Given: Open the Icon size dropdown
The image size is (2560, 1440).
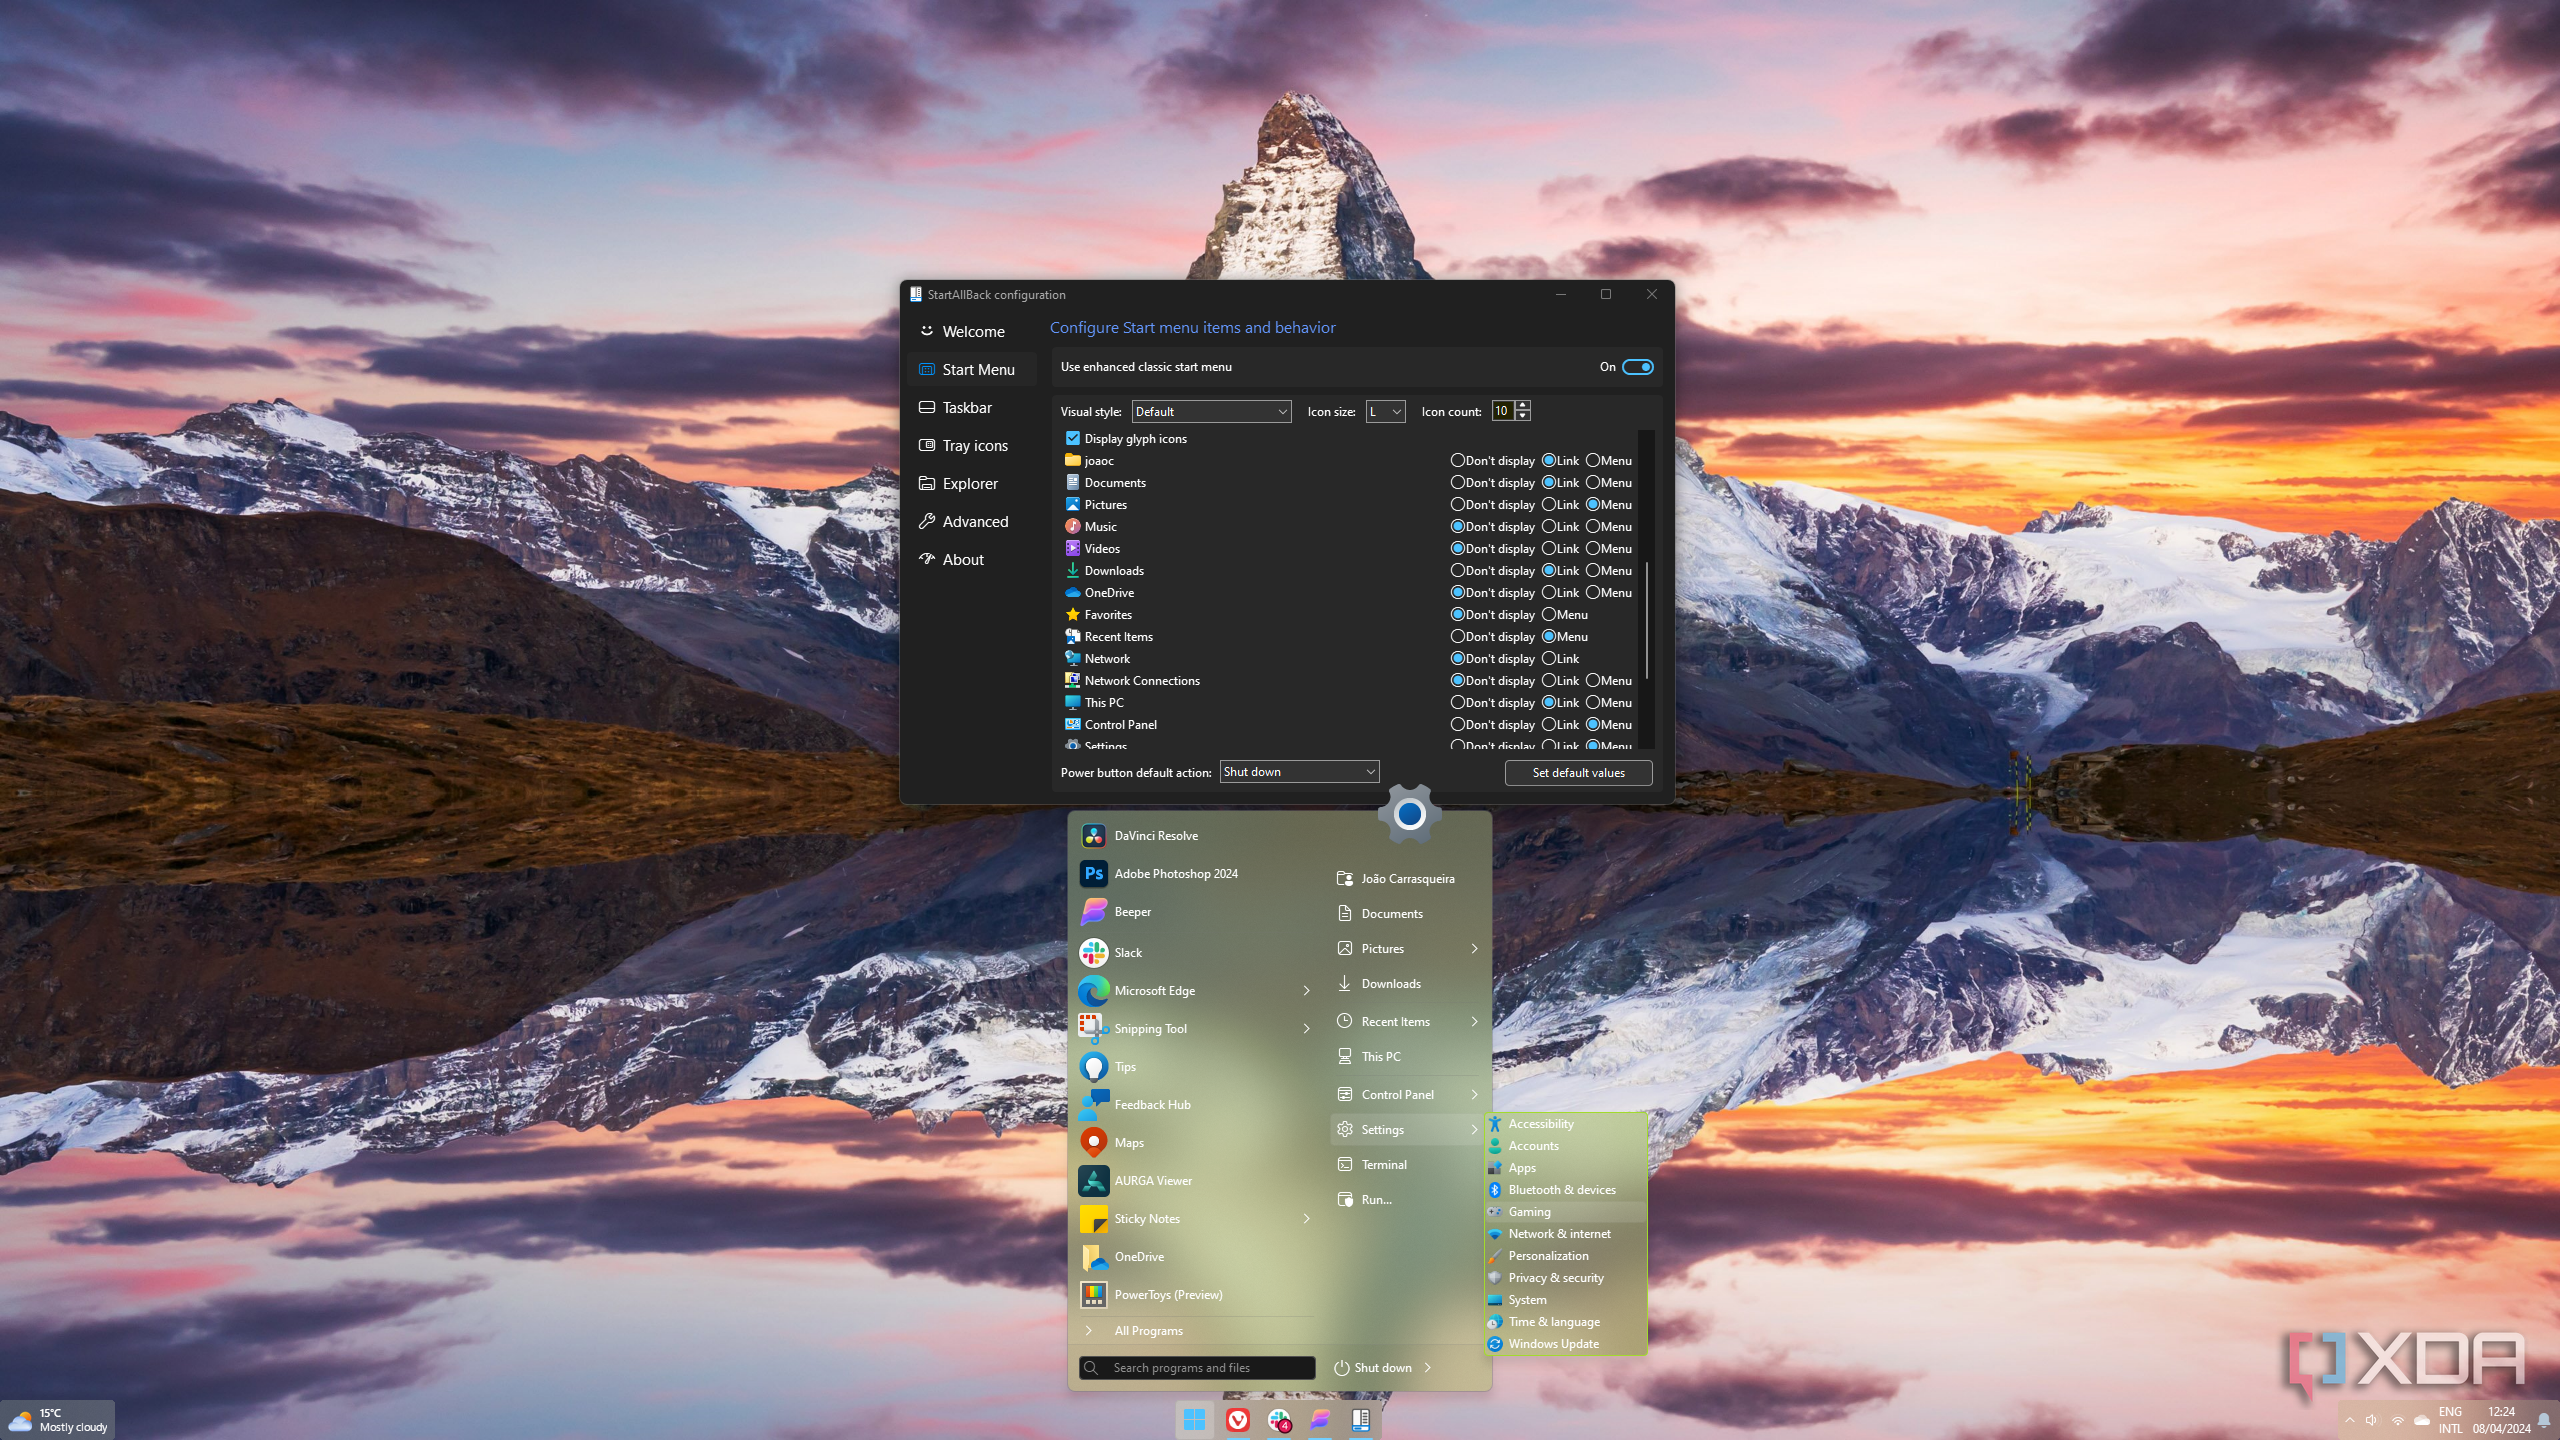Looking at the screenshot, I should tap(1385, 412).
